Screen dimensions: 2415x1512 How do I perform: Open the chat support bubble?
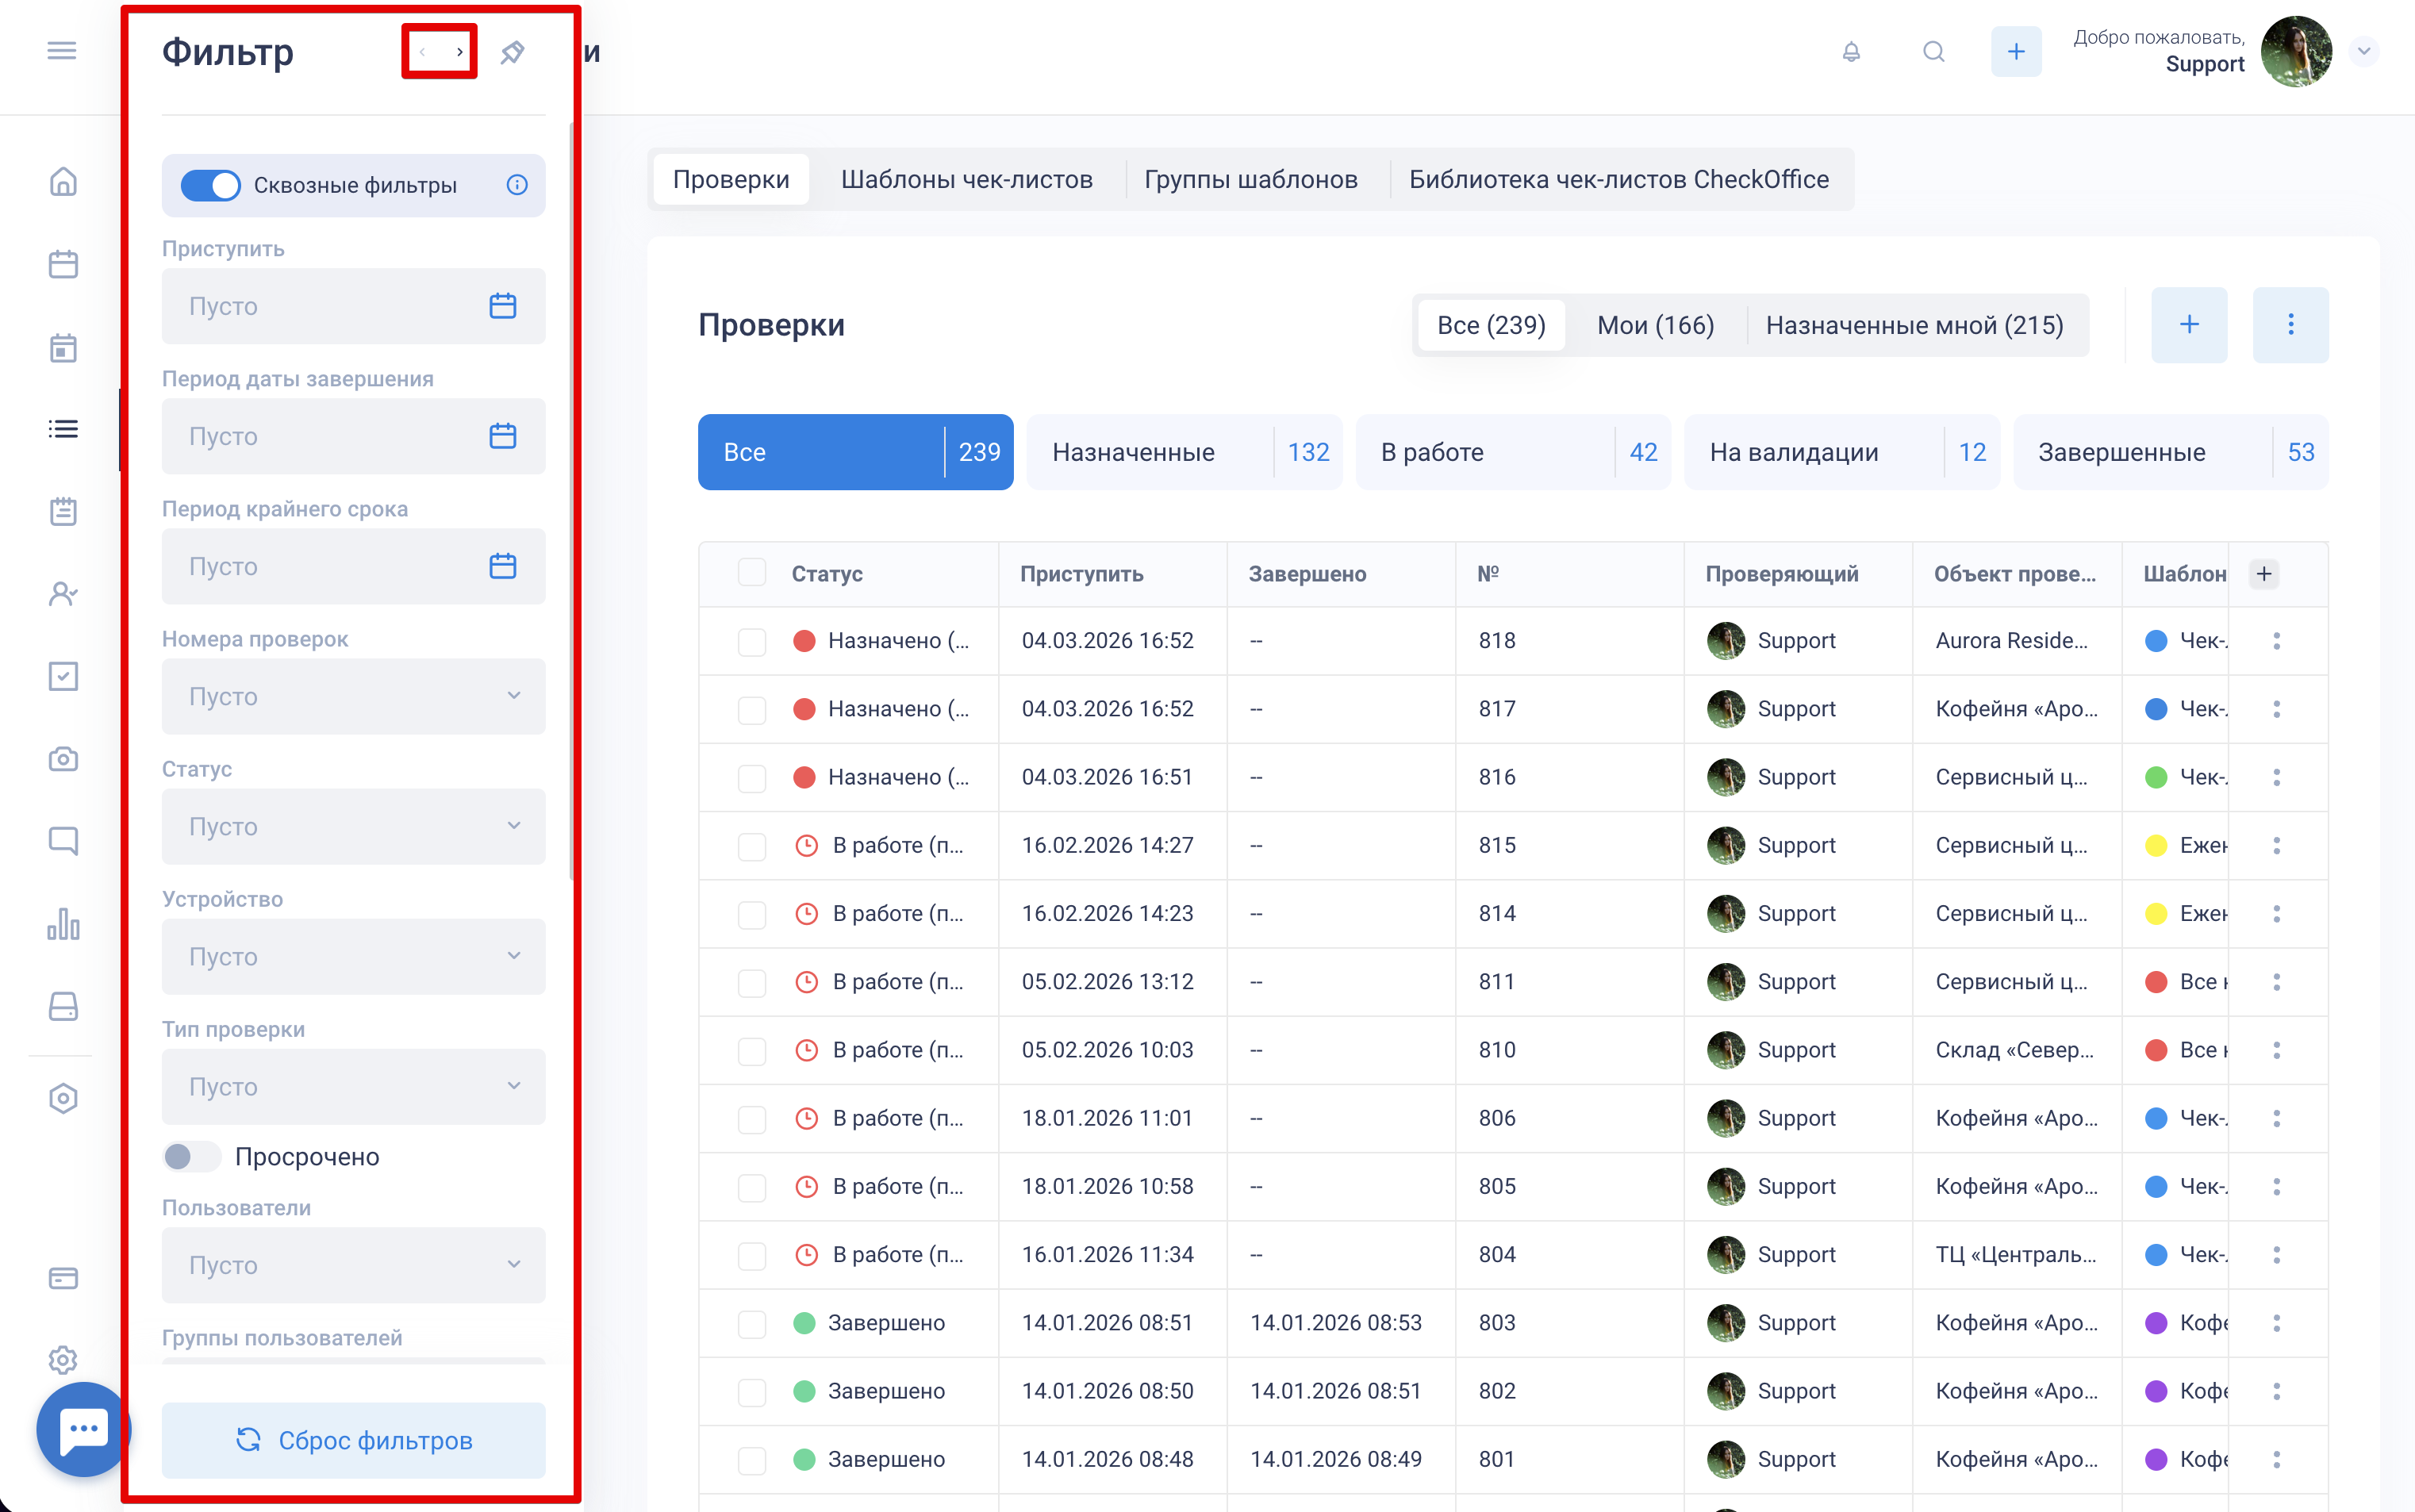[x=83, y=1429]
